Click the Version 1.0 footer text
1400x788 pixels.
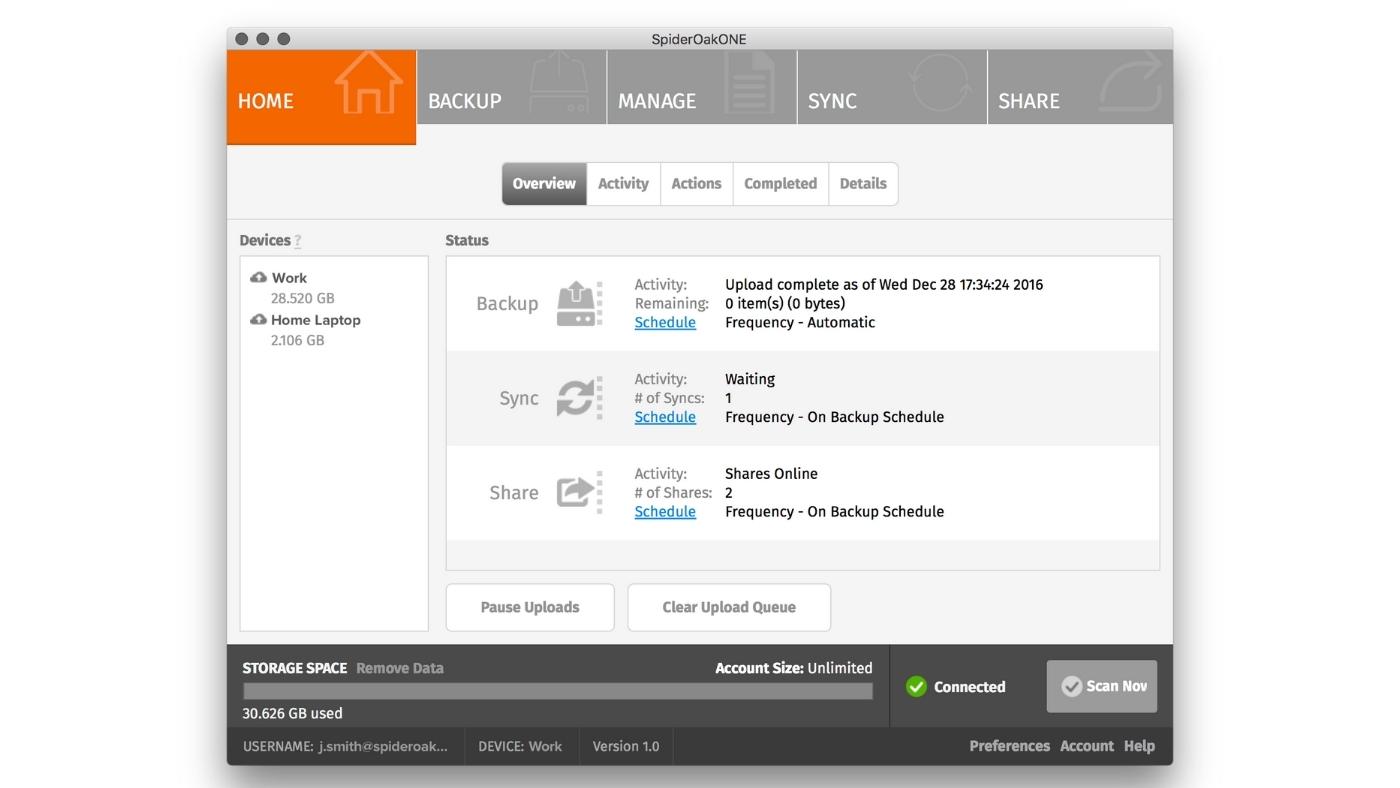626,746
